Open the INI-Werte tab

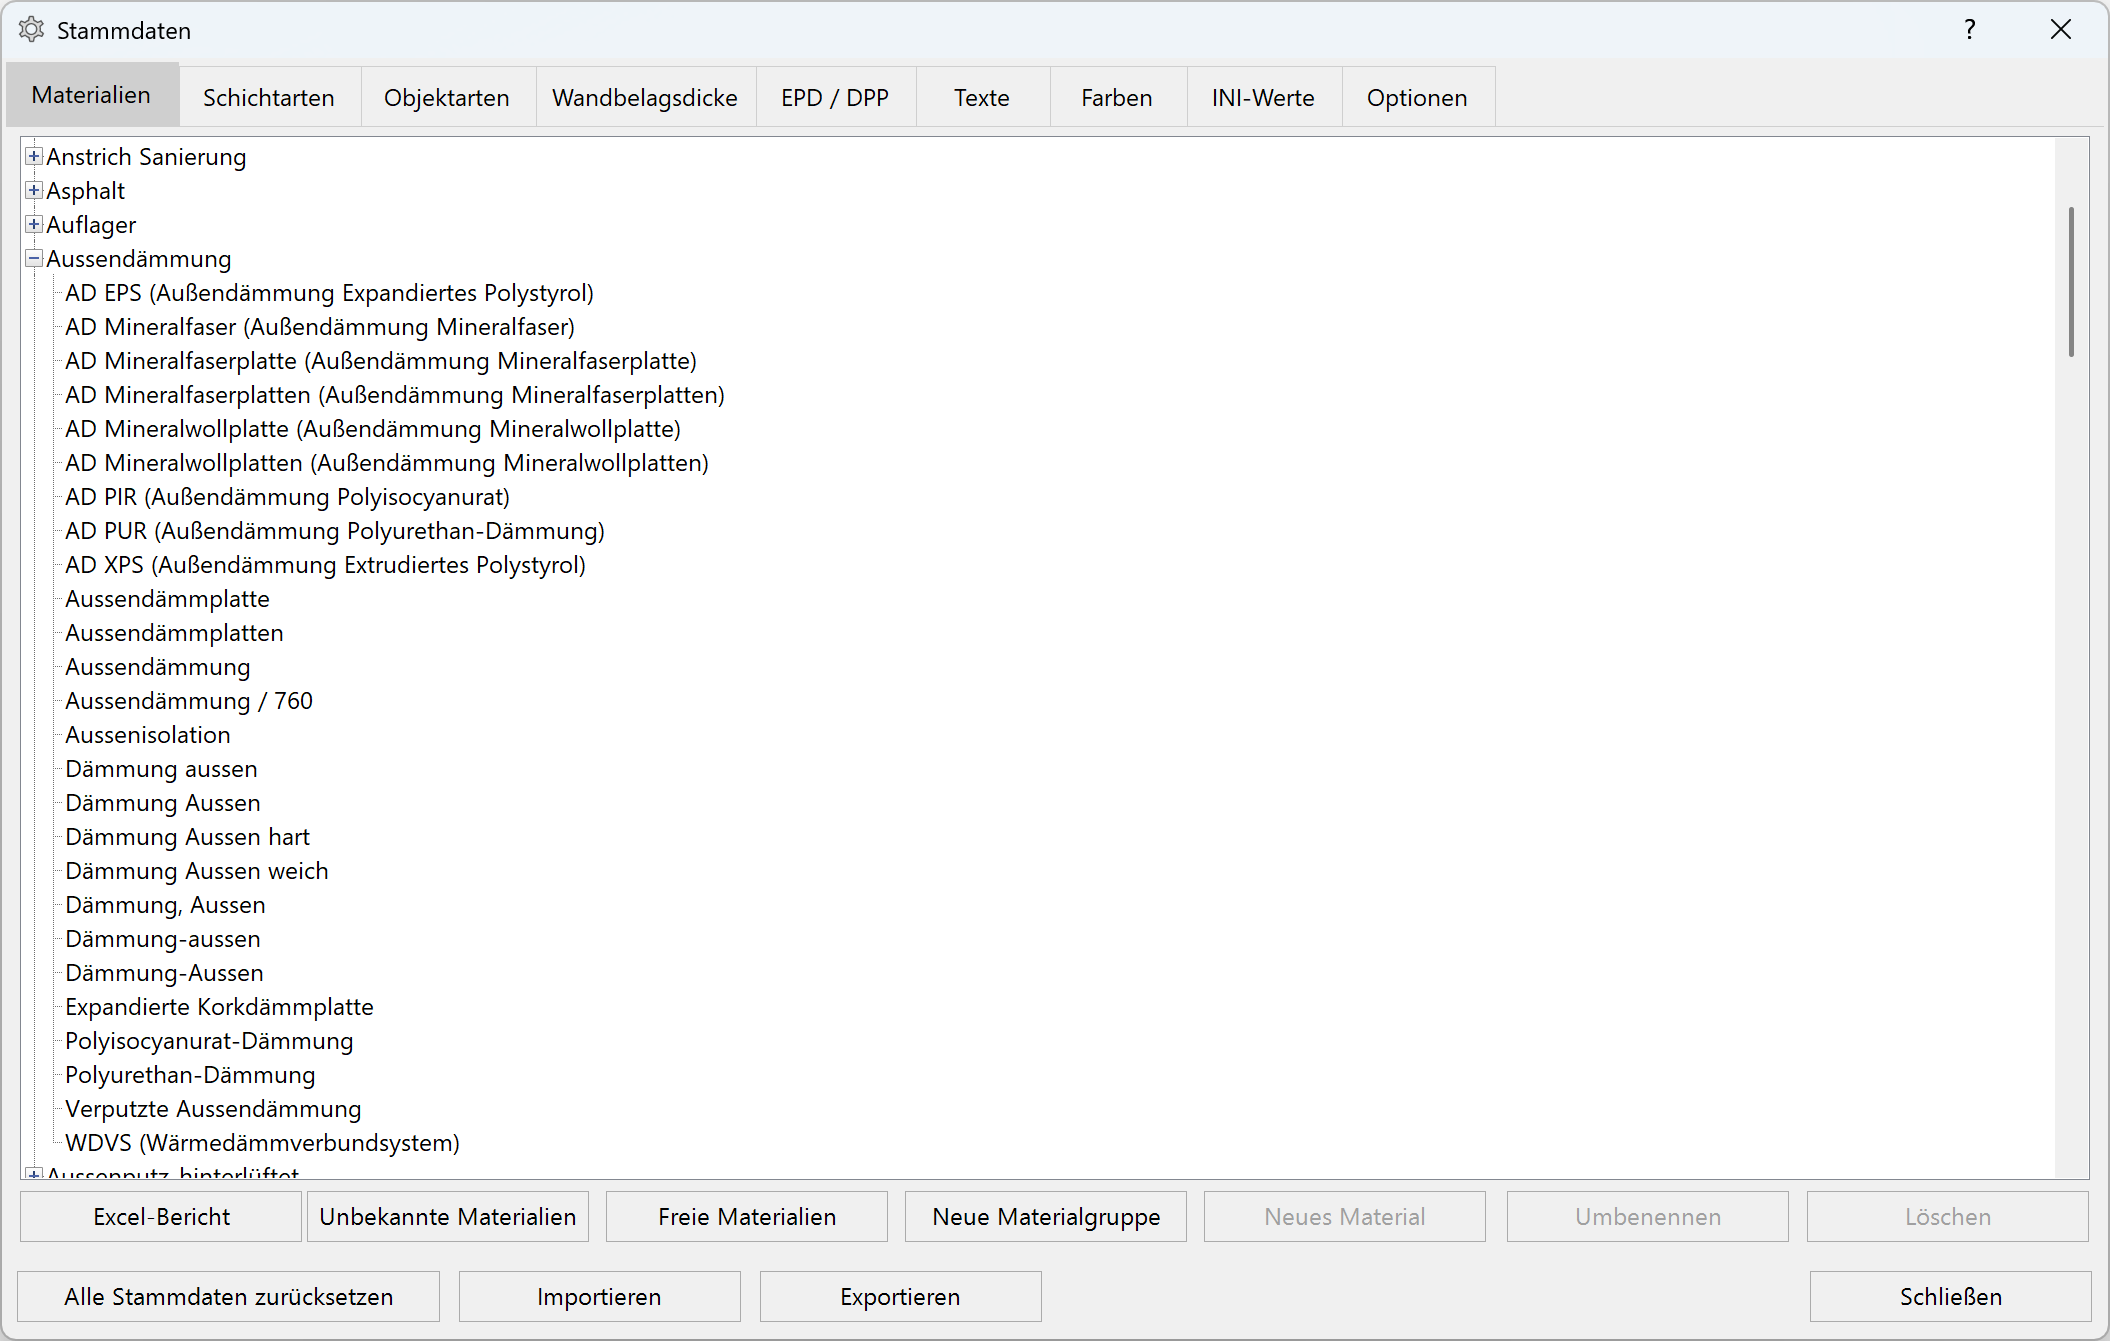(1264, 98)
